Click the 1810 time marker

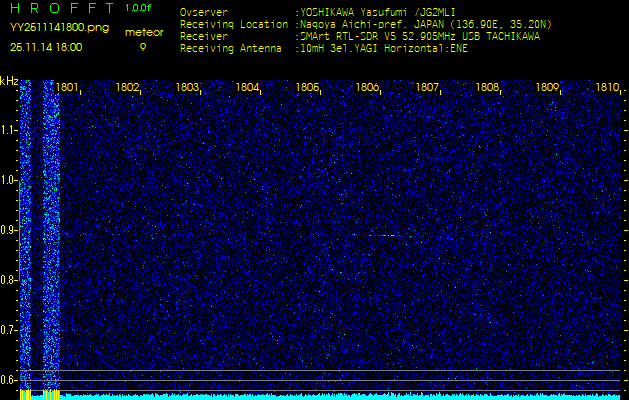(x=607, y=87)
